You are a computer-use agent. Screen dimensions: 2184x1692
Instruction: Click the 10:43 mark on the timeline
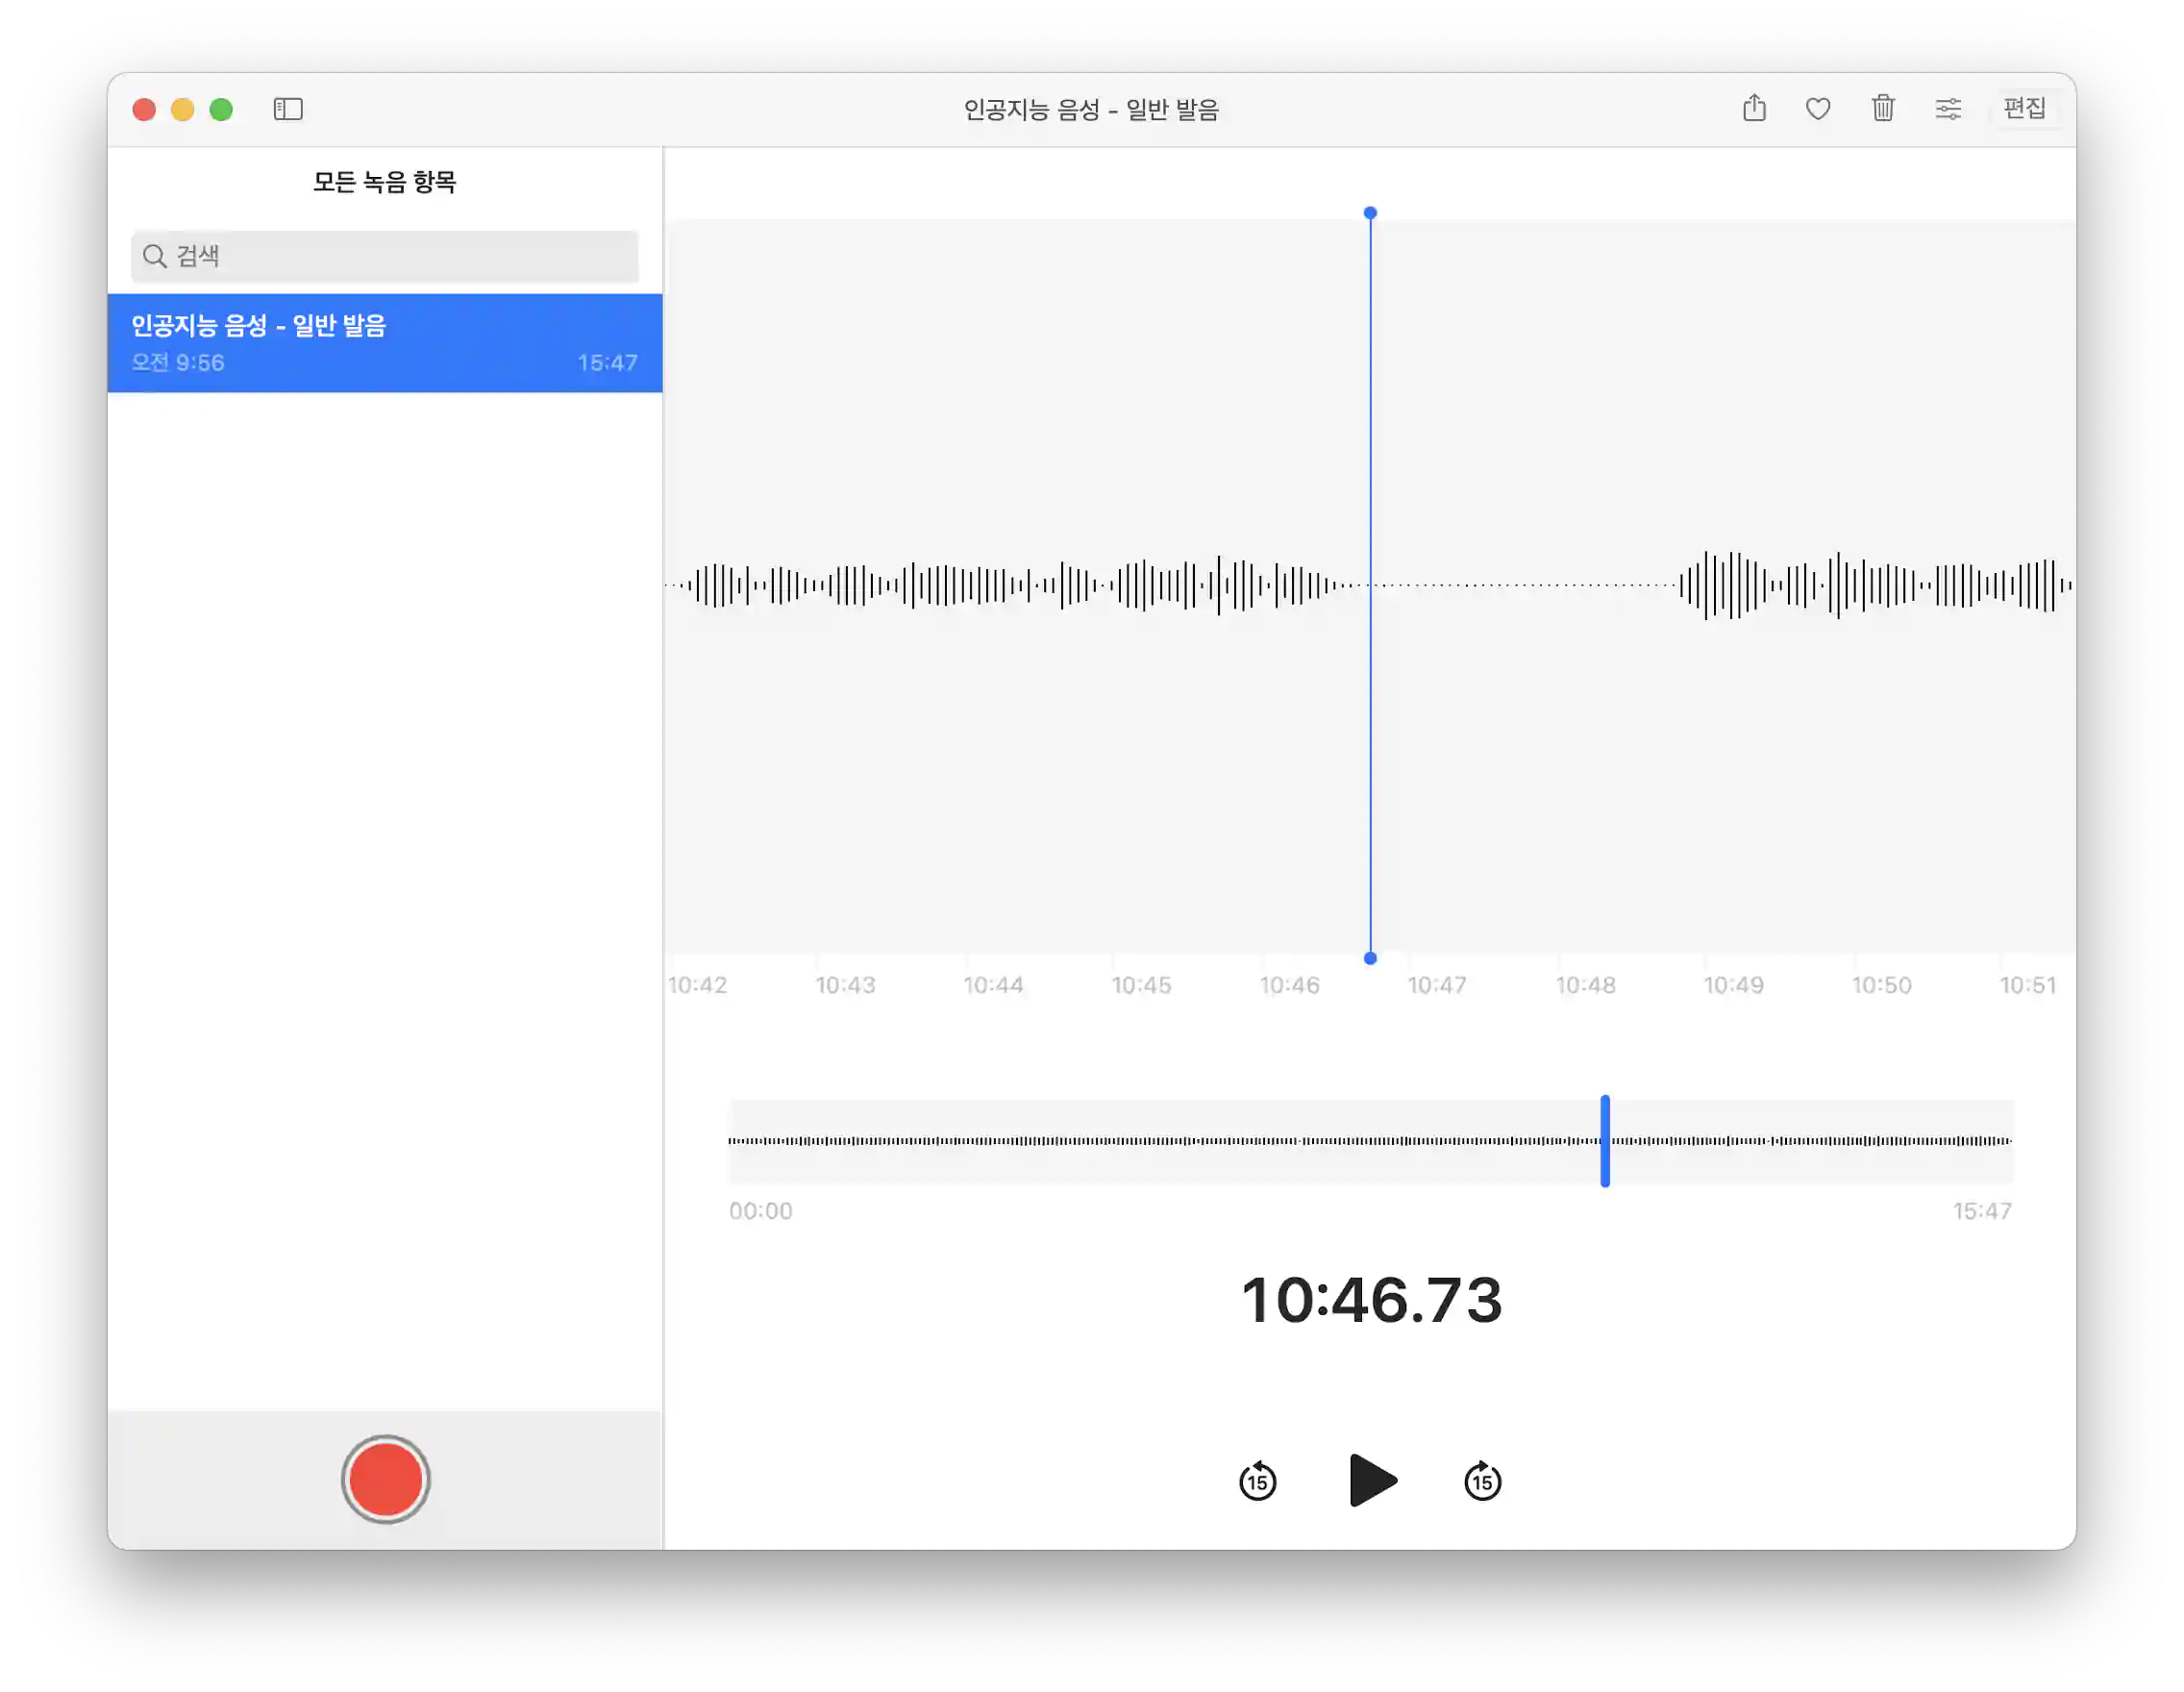(845, 985)
